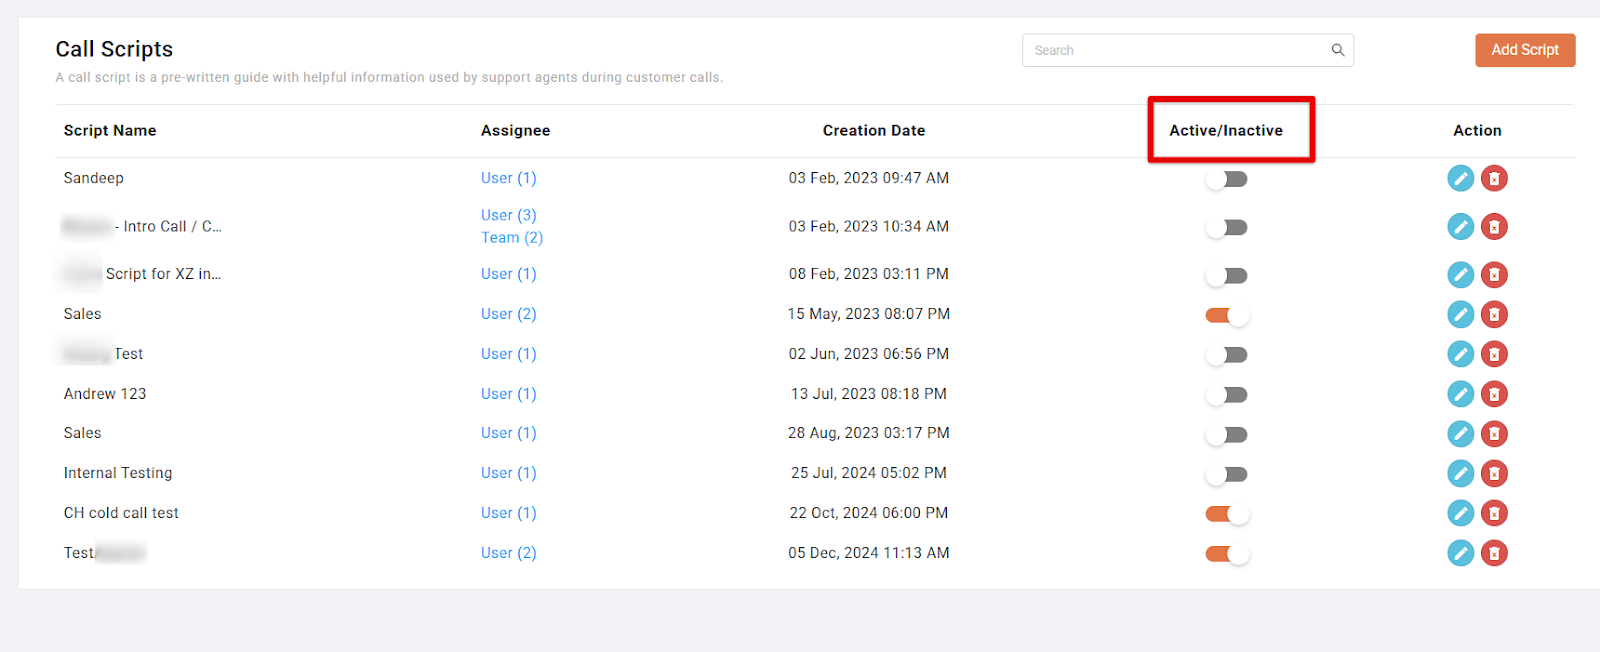
Task: Click the Script Name column header
Action: point(110,131)
